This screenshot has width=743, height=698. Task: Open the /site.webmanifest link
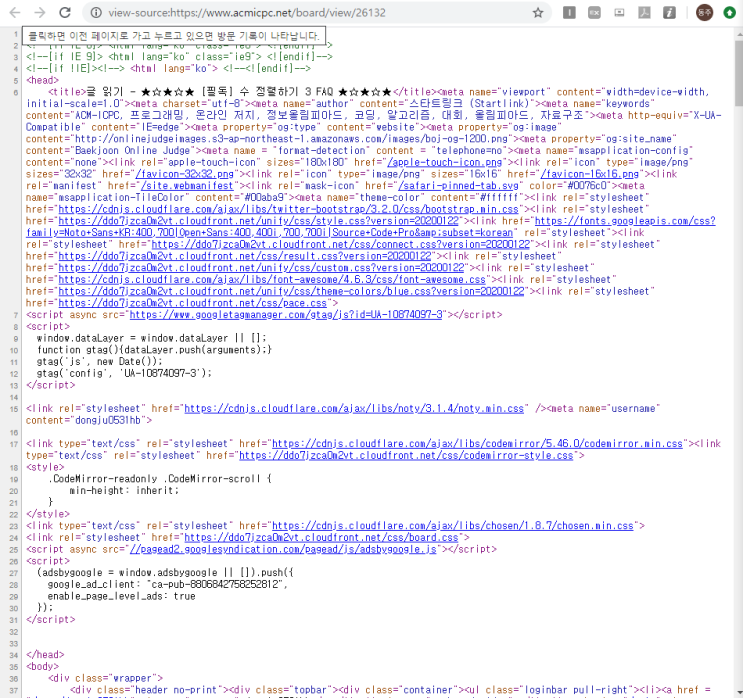(x=187, y=186)
